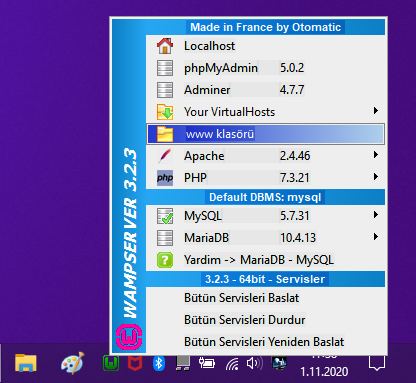Click the Wi-Fi network tray icon

coord(232,364)
